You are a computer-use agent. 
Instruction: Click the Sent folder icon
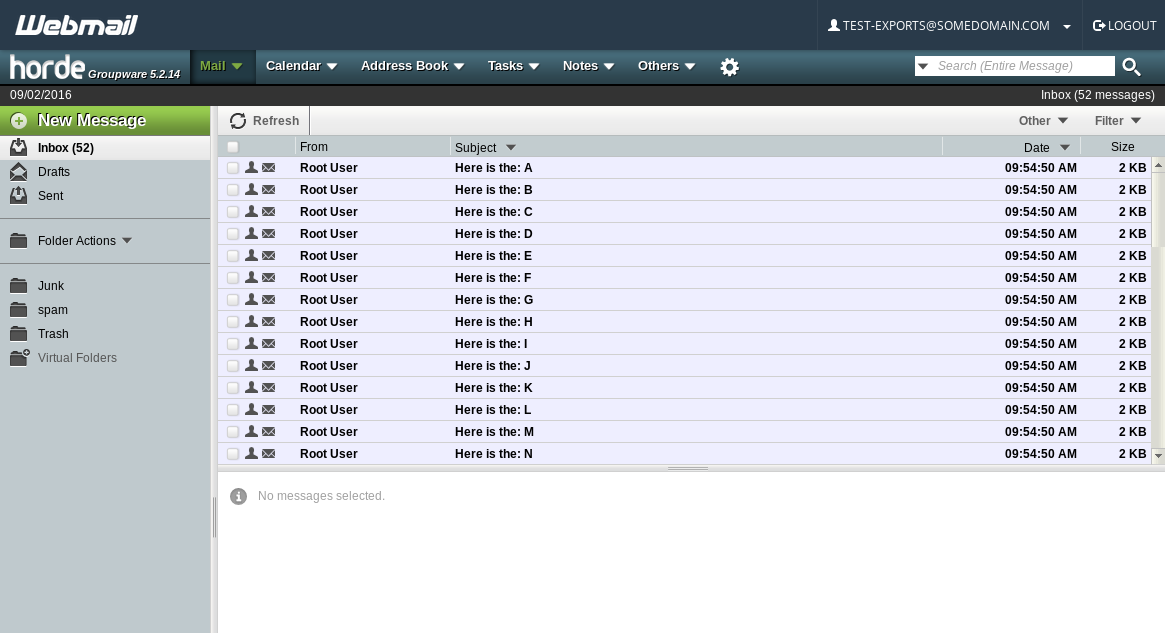[x=19, y=195]
